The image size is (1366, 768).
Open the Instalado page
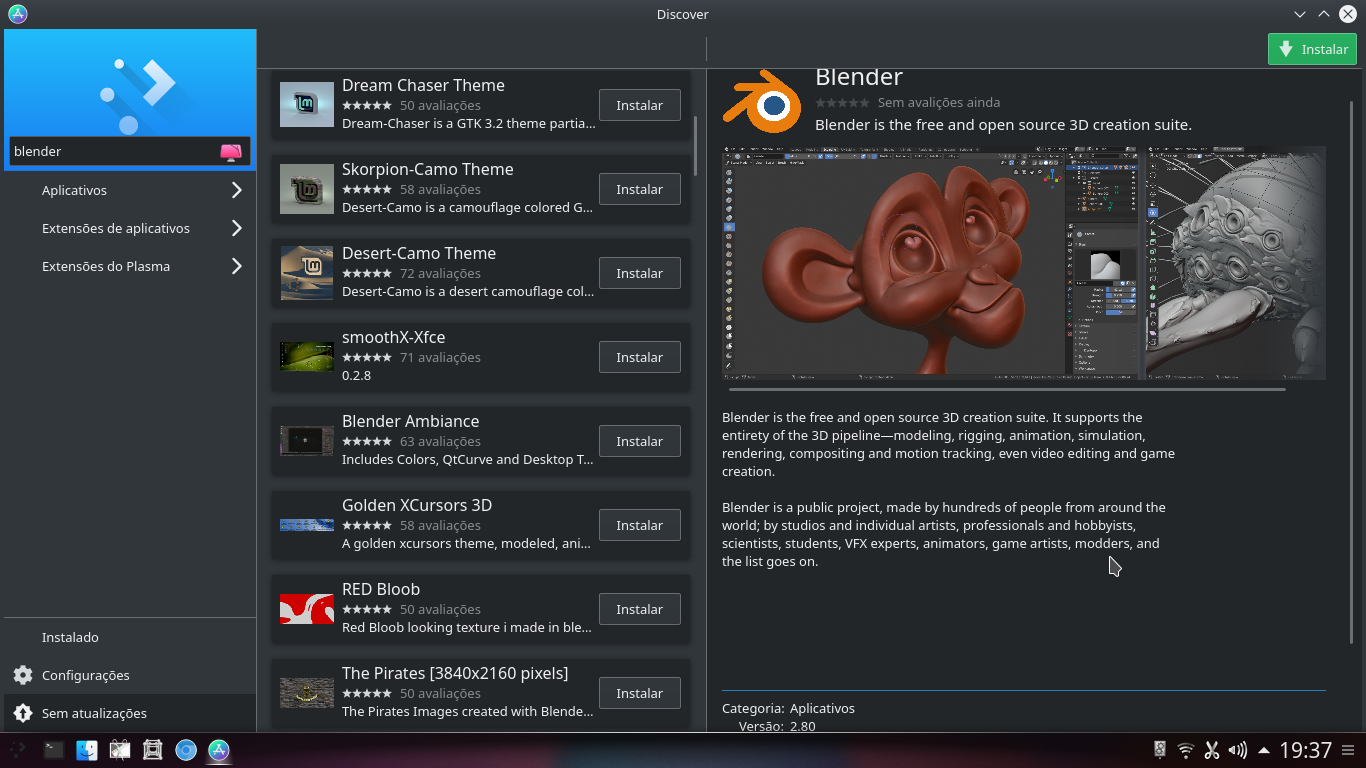click(x=130, y=637)
